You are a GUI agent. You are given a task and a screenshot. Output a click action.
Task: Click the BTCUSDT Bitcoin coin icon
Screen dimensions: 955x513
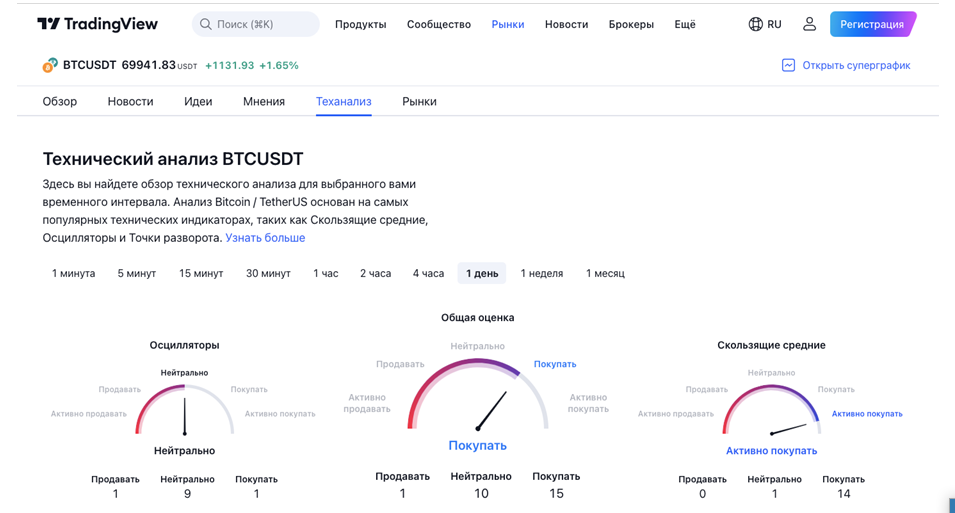tap(49, 65)
